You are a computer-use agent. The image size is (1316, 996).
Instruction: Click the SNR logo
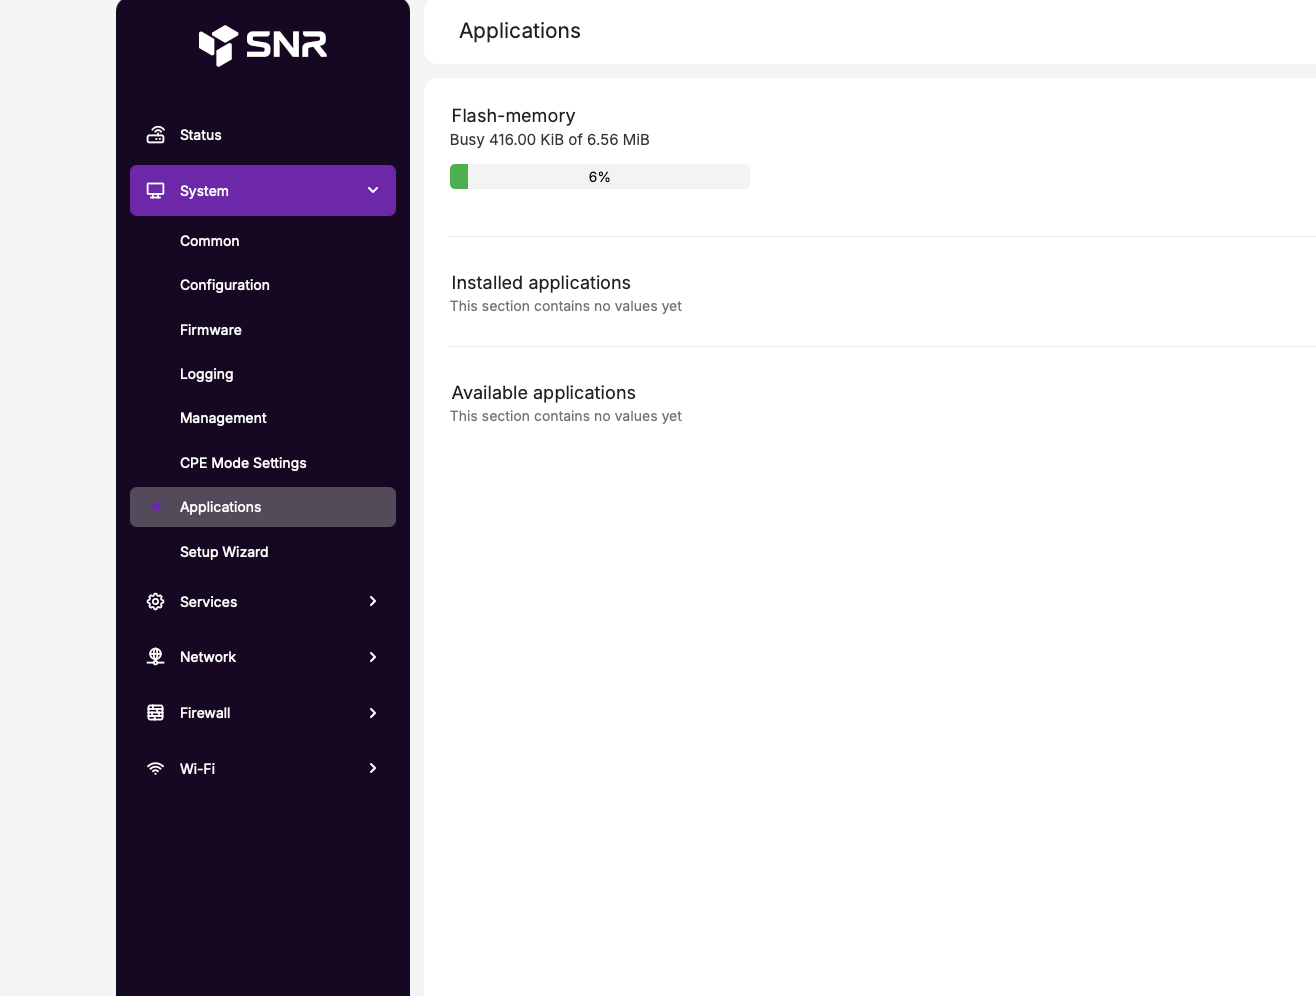263,45
